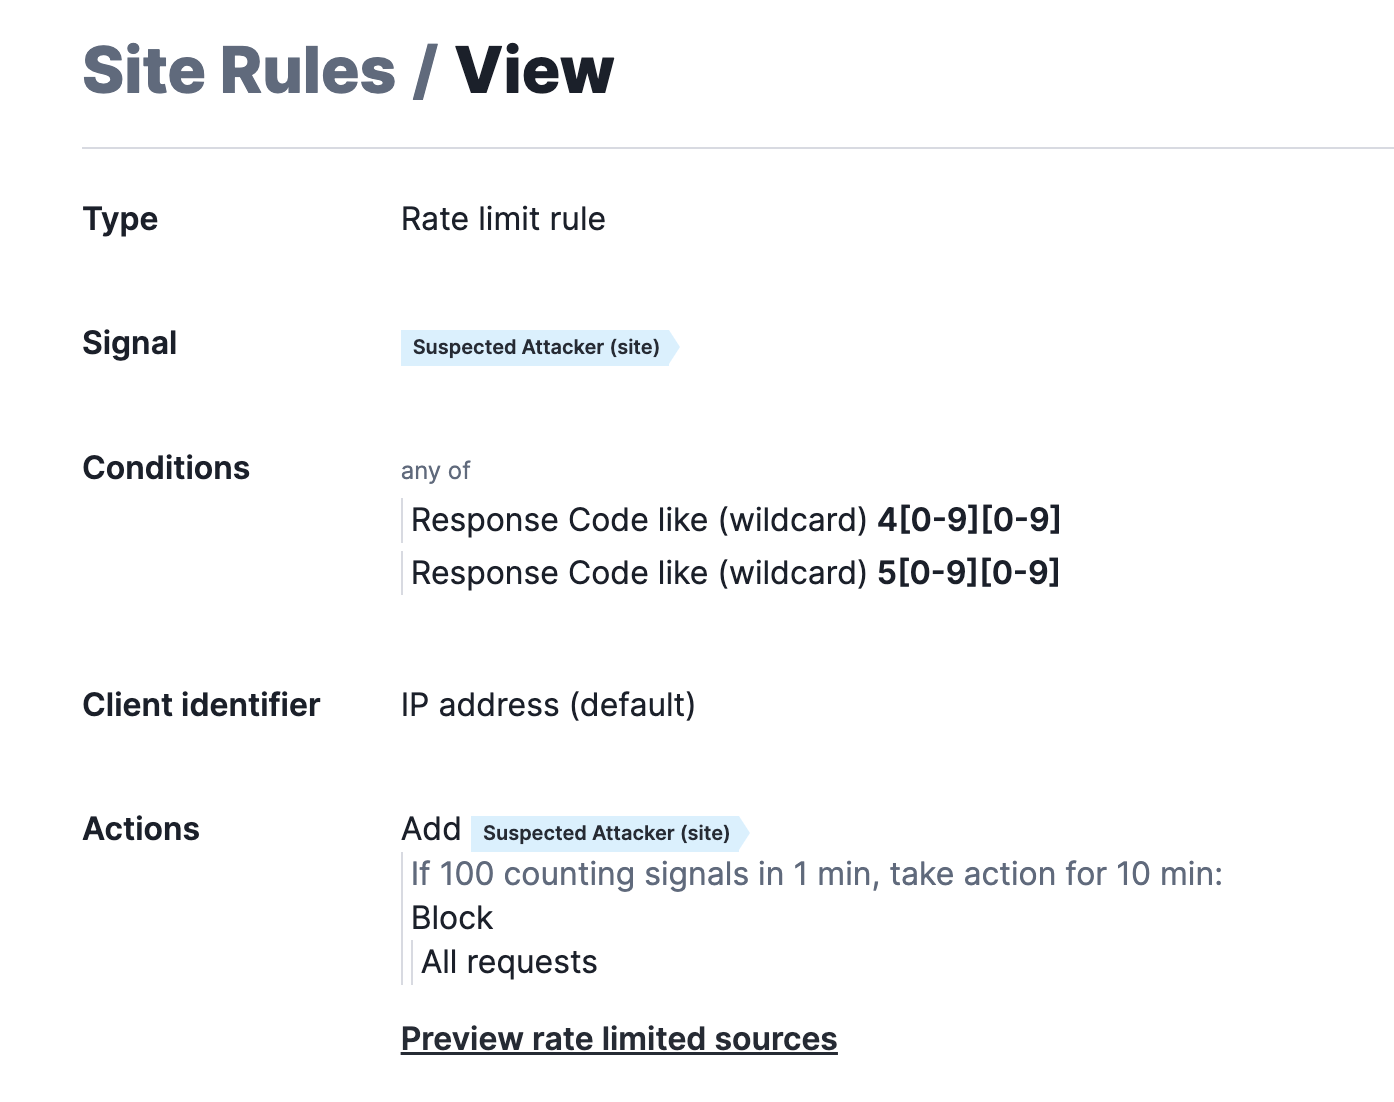Expand the Add action details
Viewport: 1394px width, 1102px height.
click(430, 828)
